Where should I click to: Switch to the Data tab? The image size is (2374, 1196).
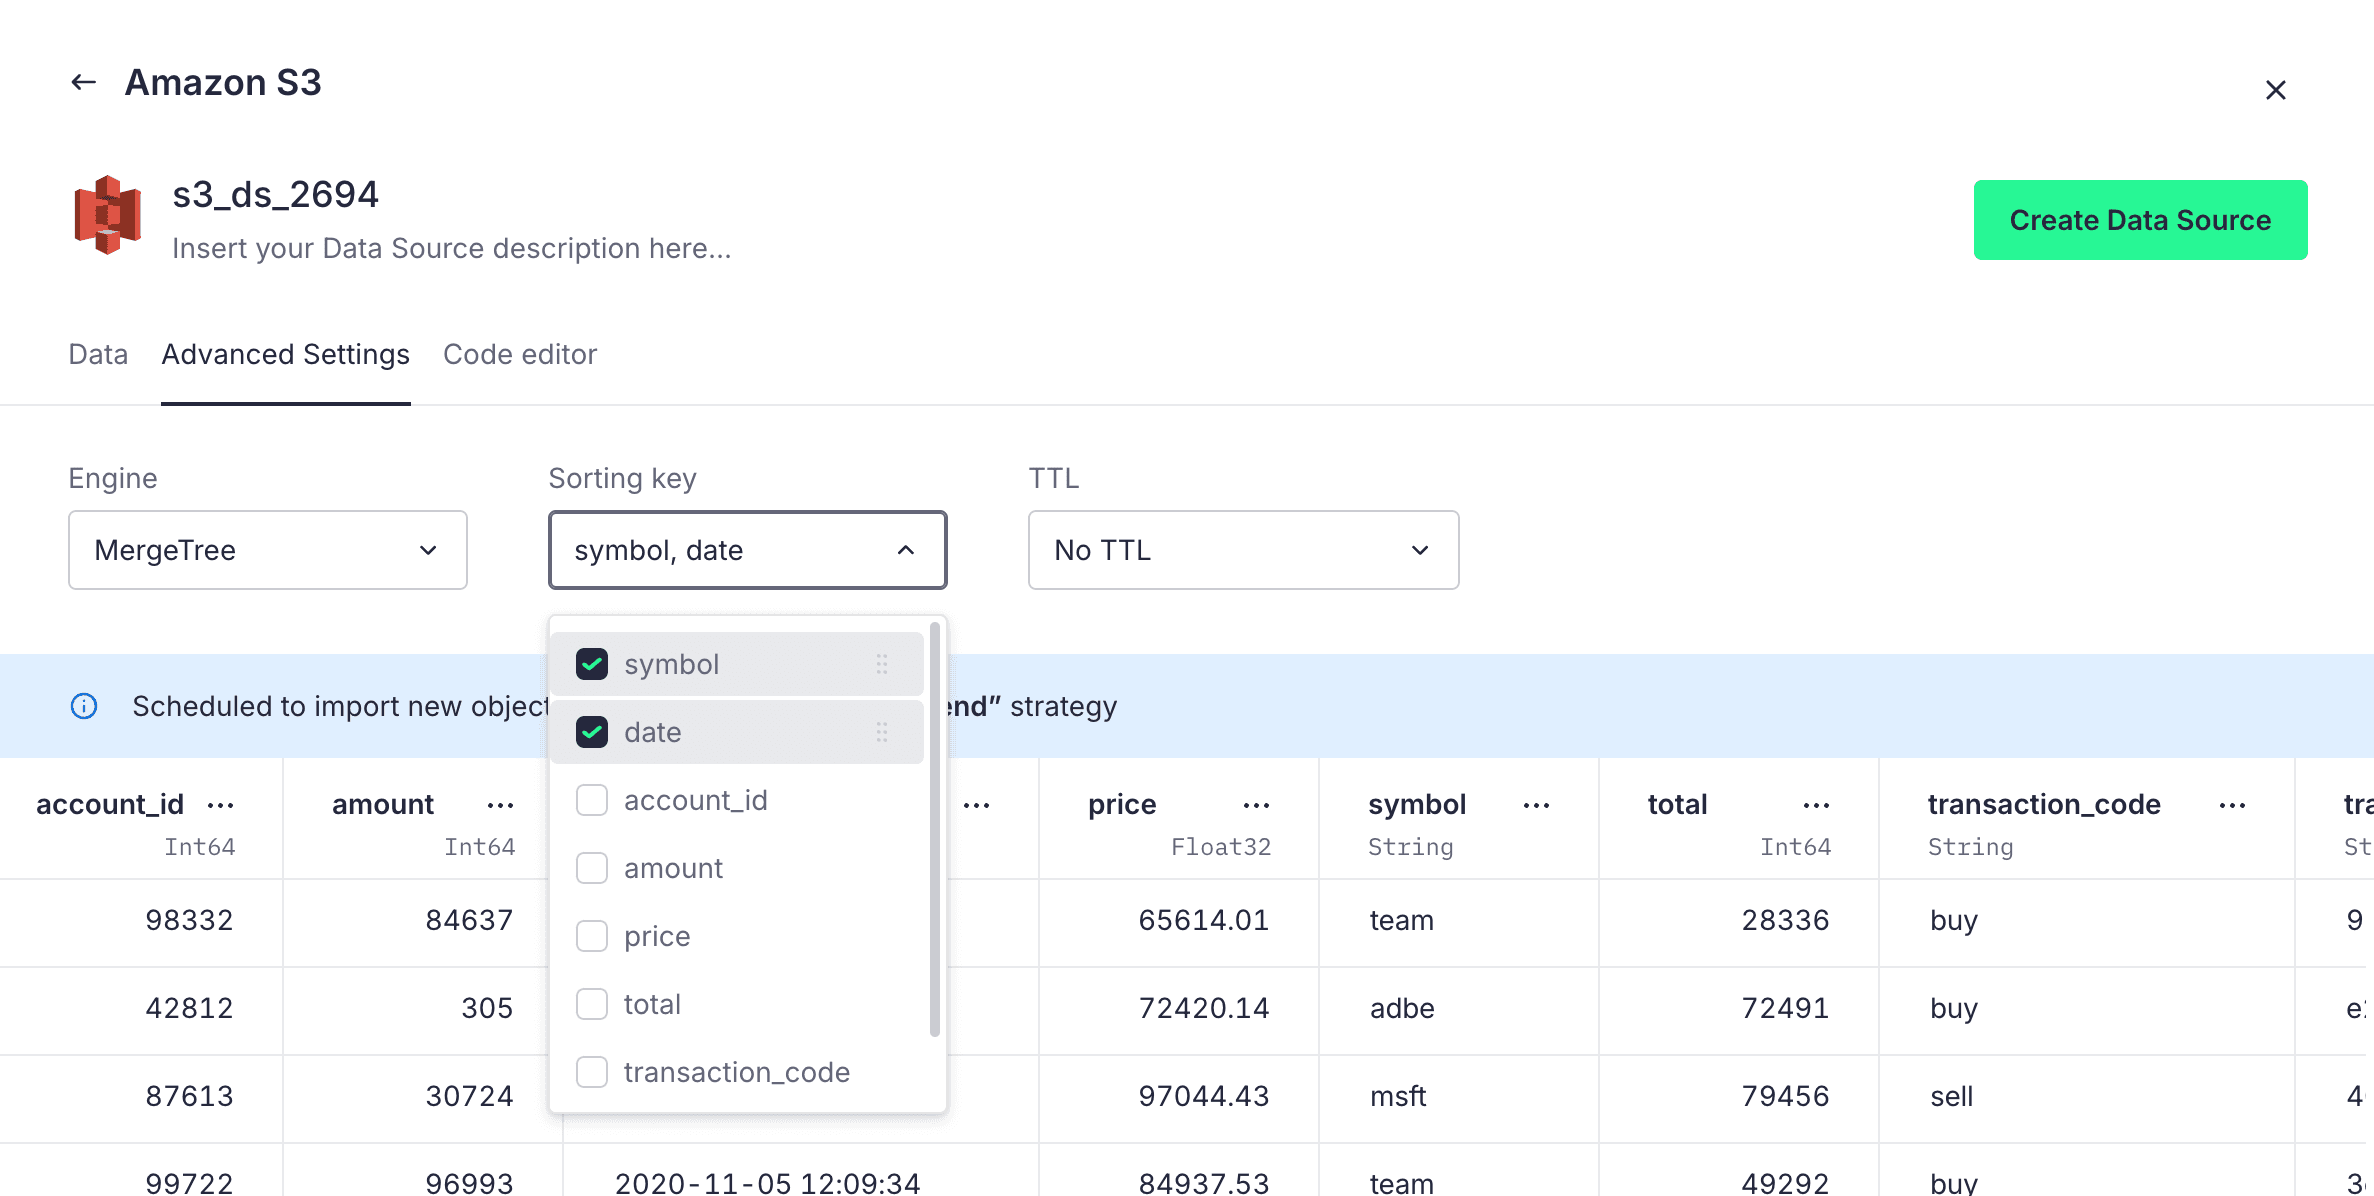coord(97,354)
